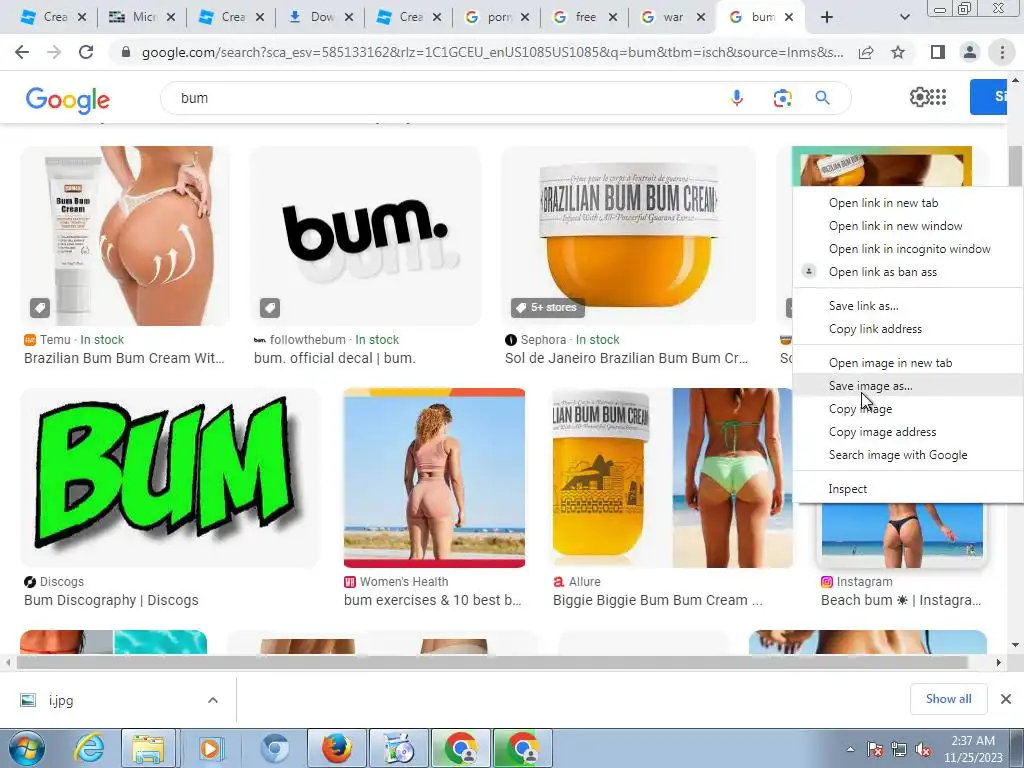
Task: Open Windows Media Player on taskbar
Action: (x=210, y=748)
